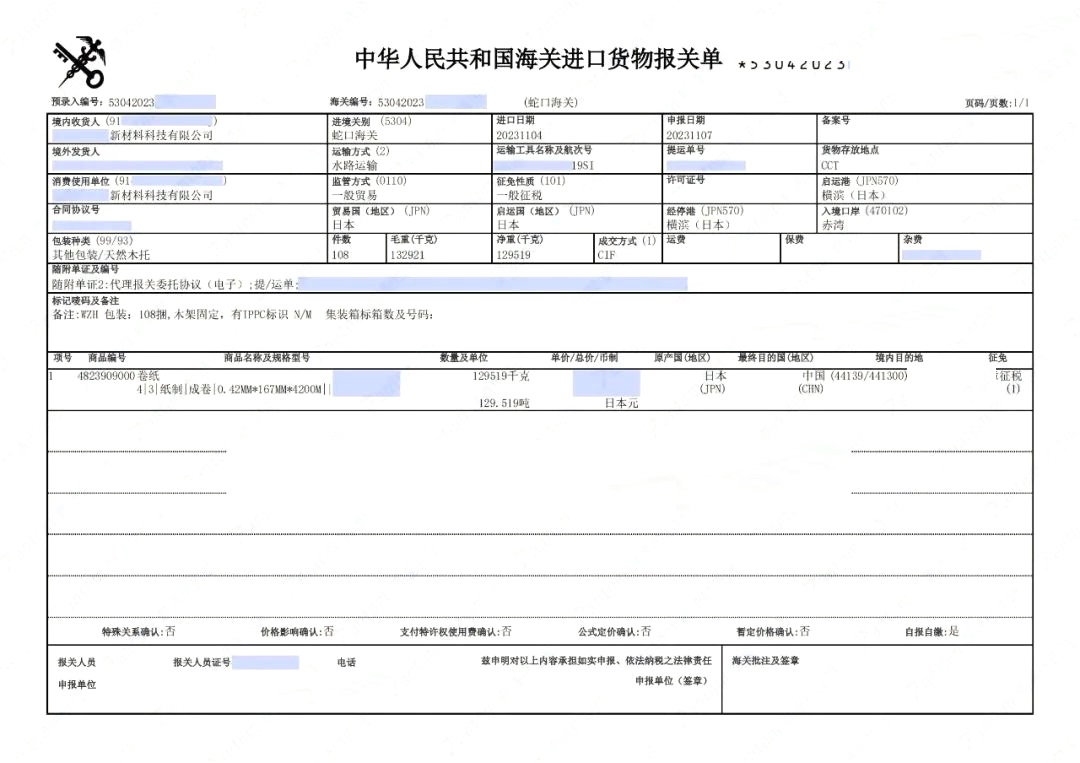Select the 预录入编号 number 53042023
The height and width of the screenshot is (763, 1080).
pyautogui.click(x=132, y=103)
